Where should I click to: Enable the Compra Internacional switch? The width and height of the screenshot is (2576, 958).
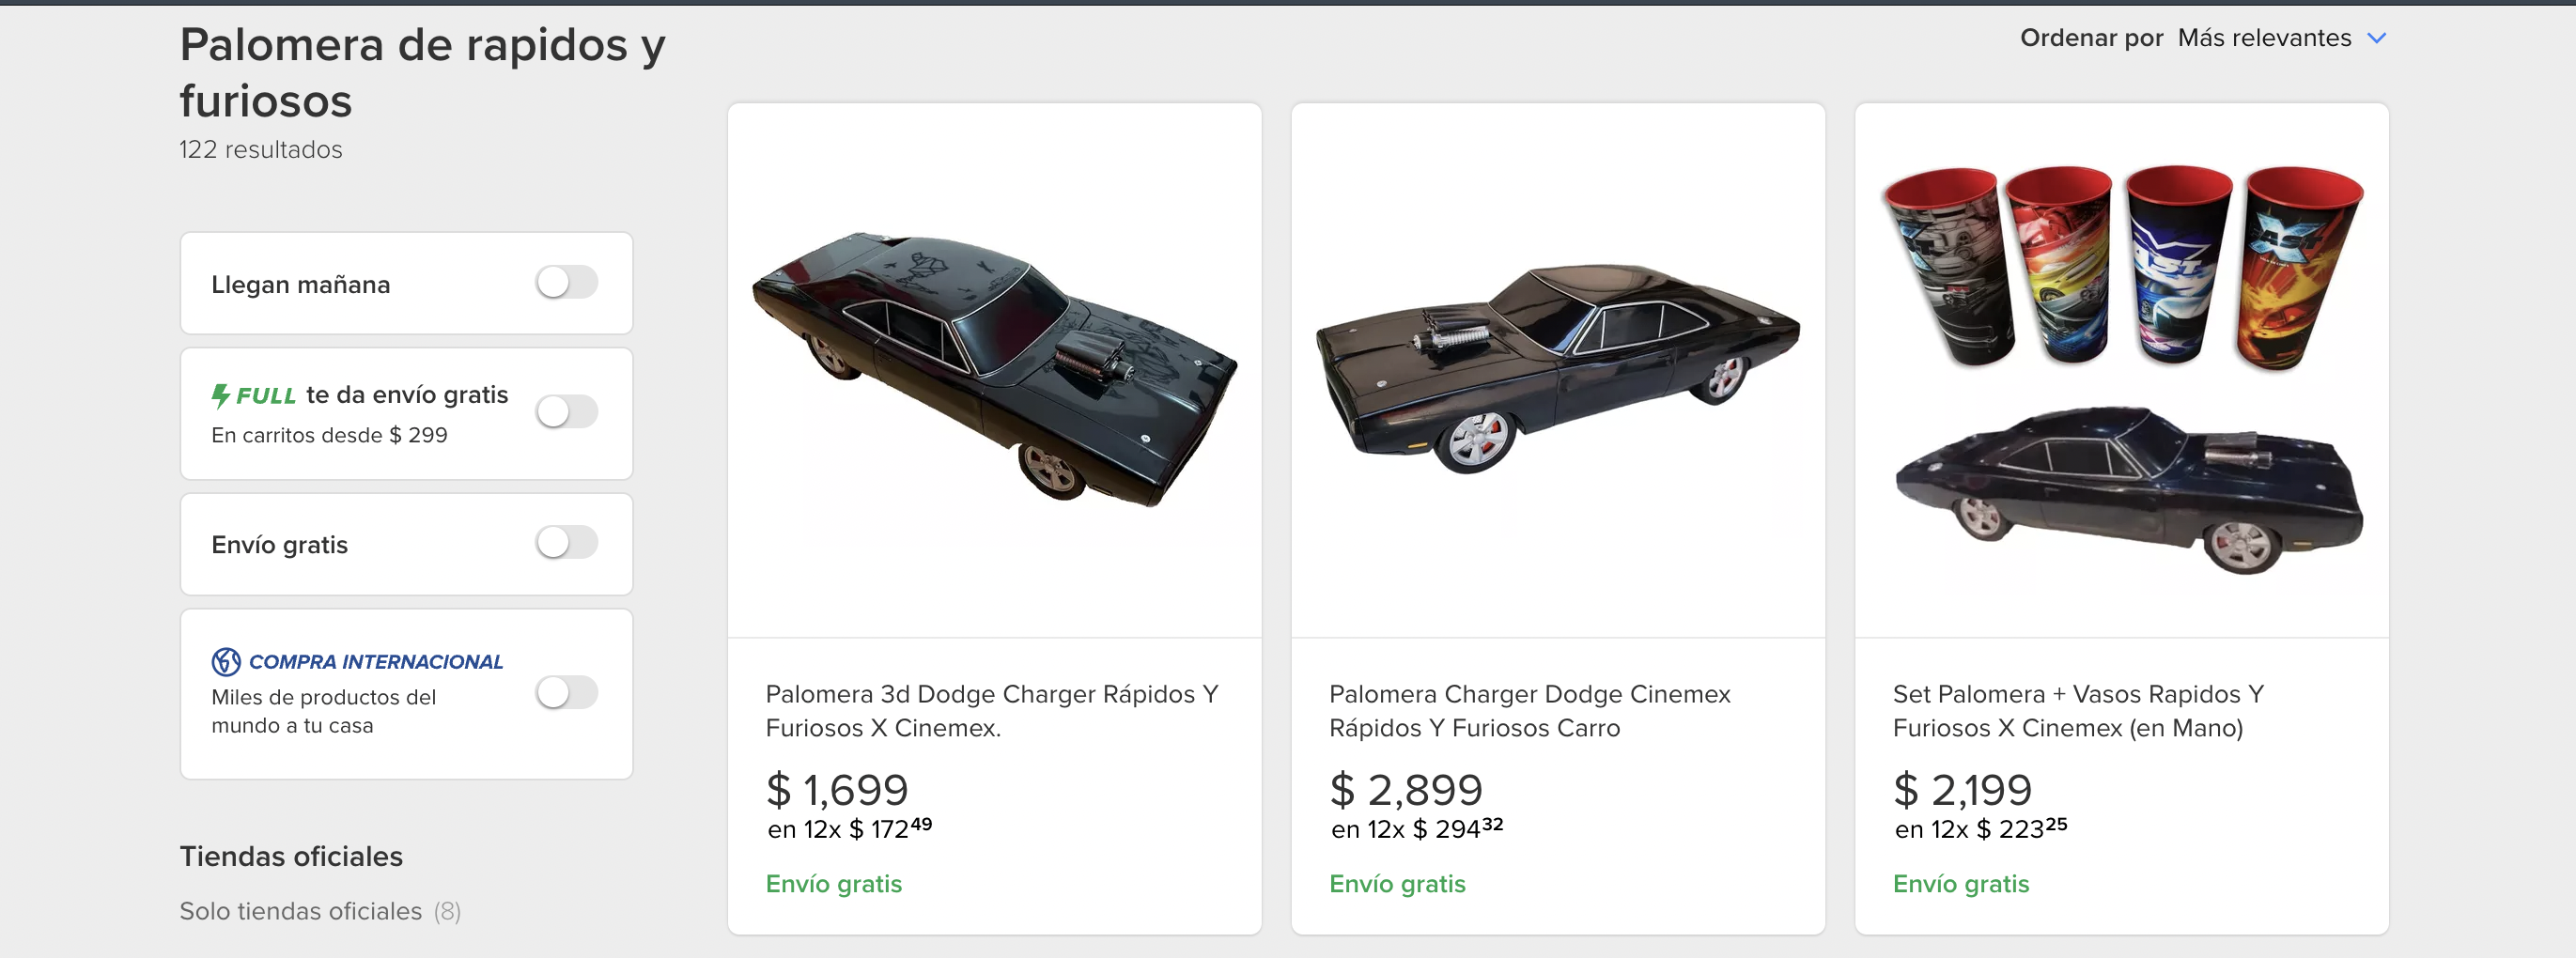click(x=566, y=692)
